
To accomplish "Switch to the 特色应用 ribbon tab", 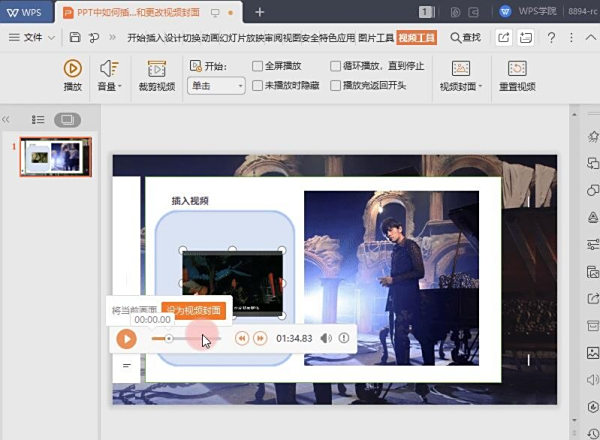I will coord(338,37).
